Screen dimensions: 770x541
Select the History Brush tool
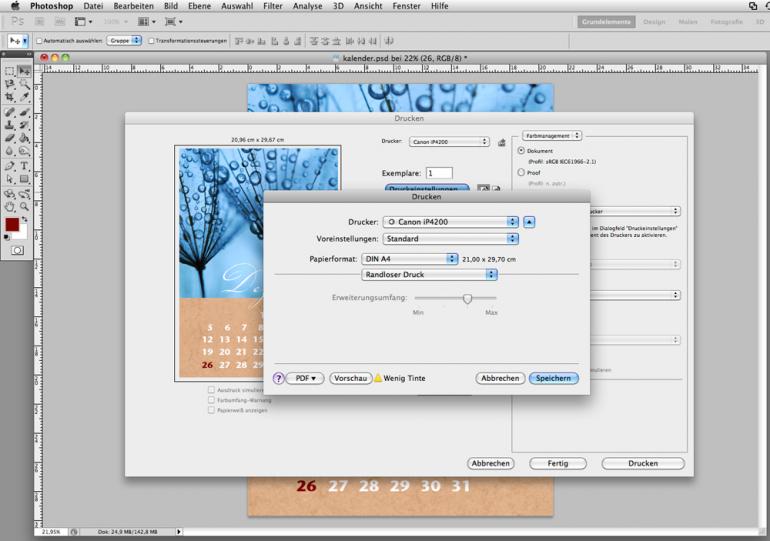(24, 125)
